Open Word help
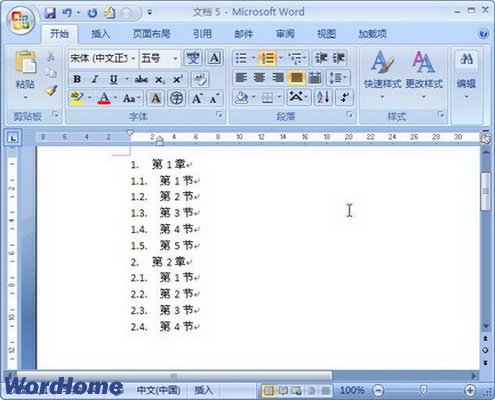Screen dimensions: 495x400 (484, 34)
